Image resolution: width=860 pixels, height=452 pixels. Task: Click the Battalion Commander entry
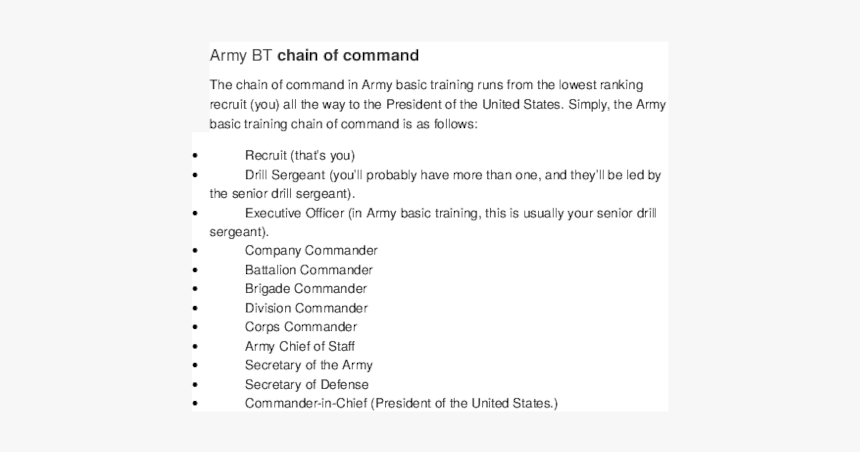(x=309, y=270)
